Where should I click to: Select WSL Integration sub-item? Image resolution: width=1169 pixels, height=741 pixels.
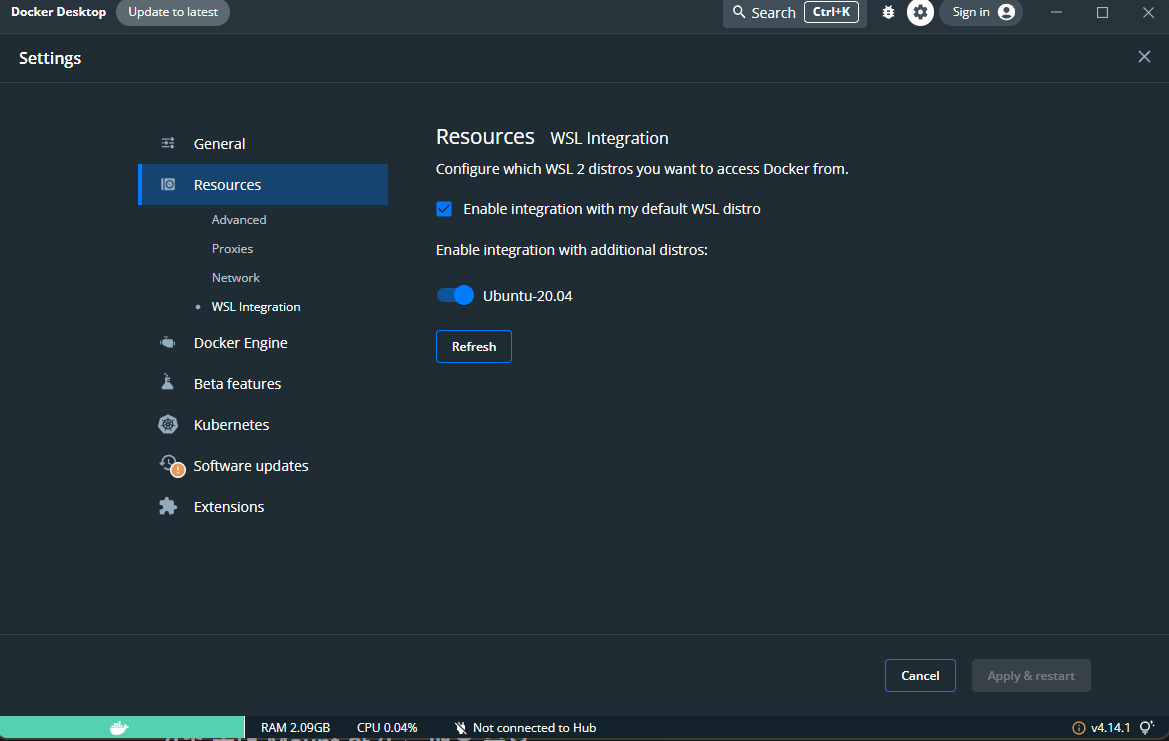click(256, 306)
